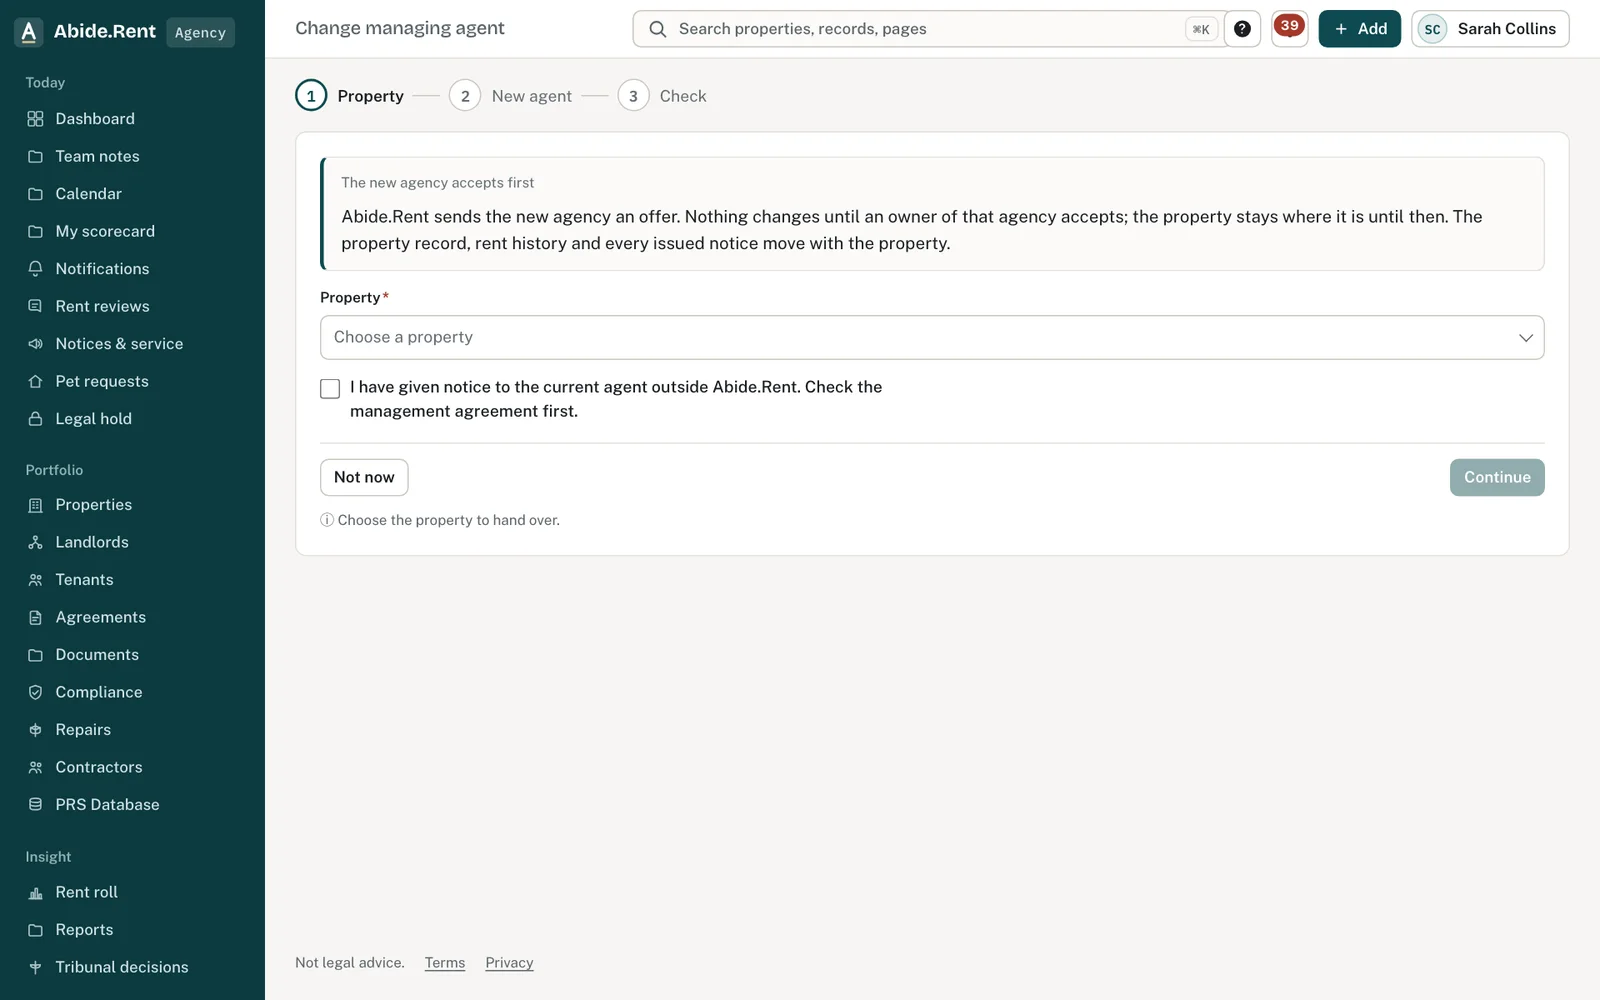This screenshot has height=1000, width=1600.
Task: Click the Properties building icon
Action: coord(35,505)
